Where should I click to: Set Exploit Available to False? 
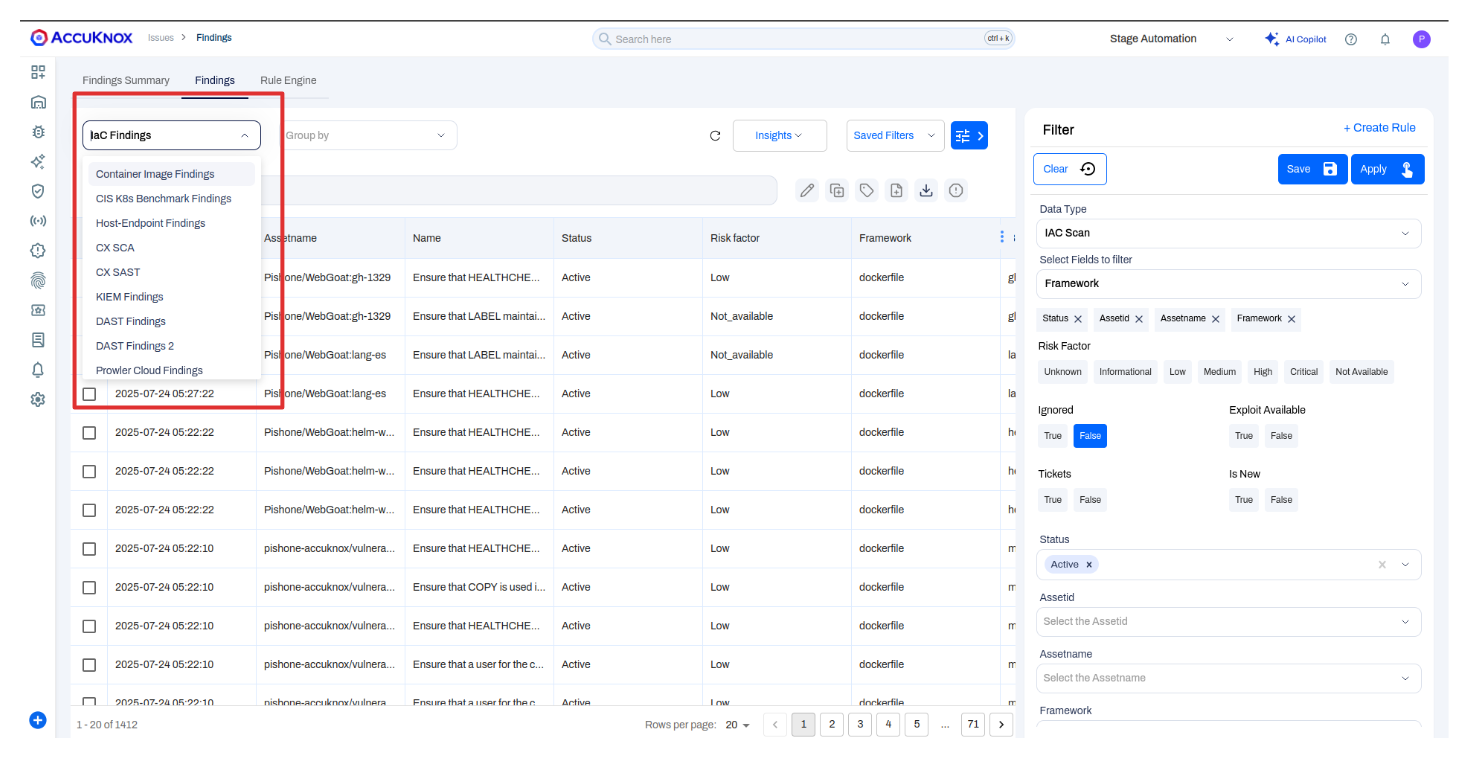click(x=1281, y=436)
